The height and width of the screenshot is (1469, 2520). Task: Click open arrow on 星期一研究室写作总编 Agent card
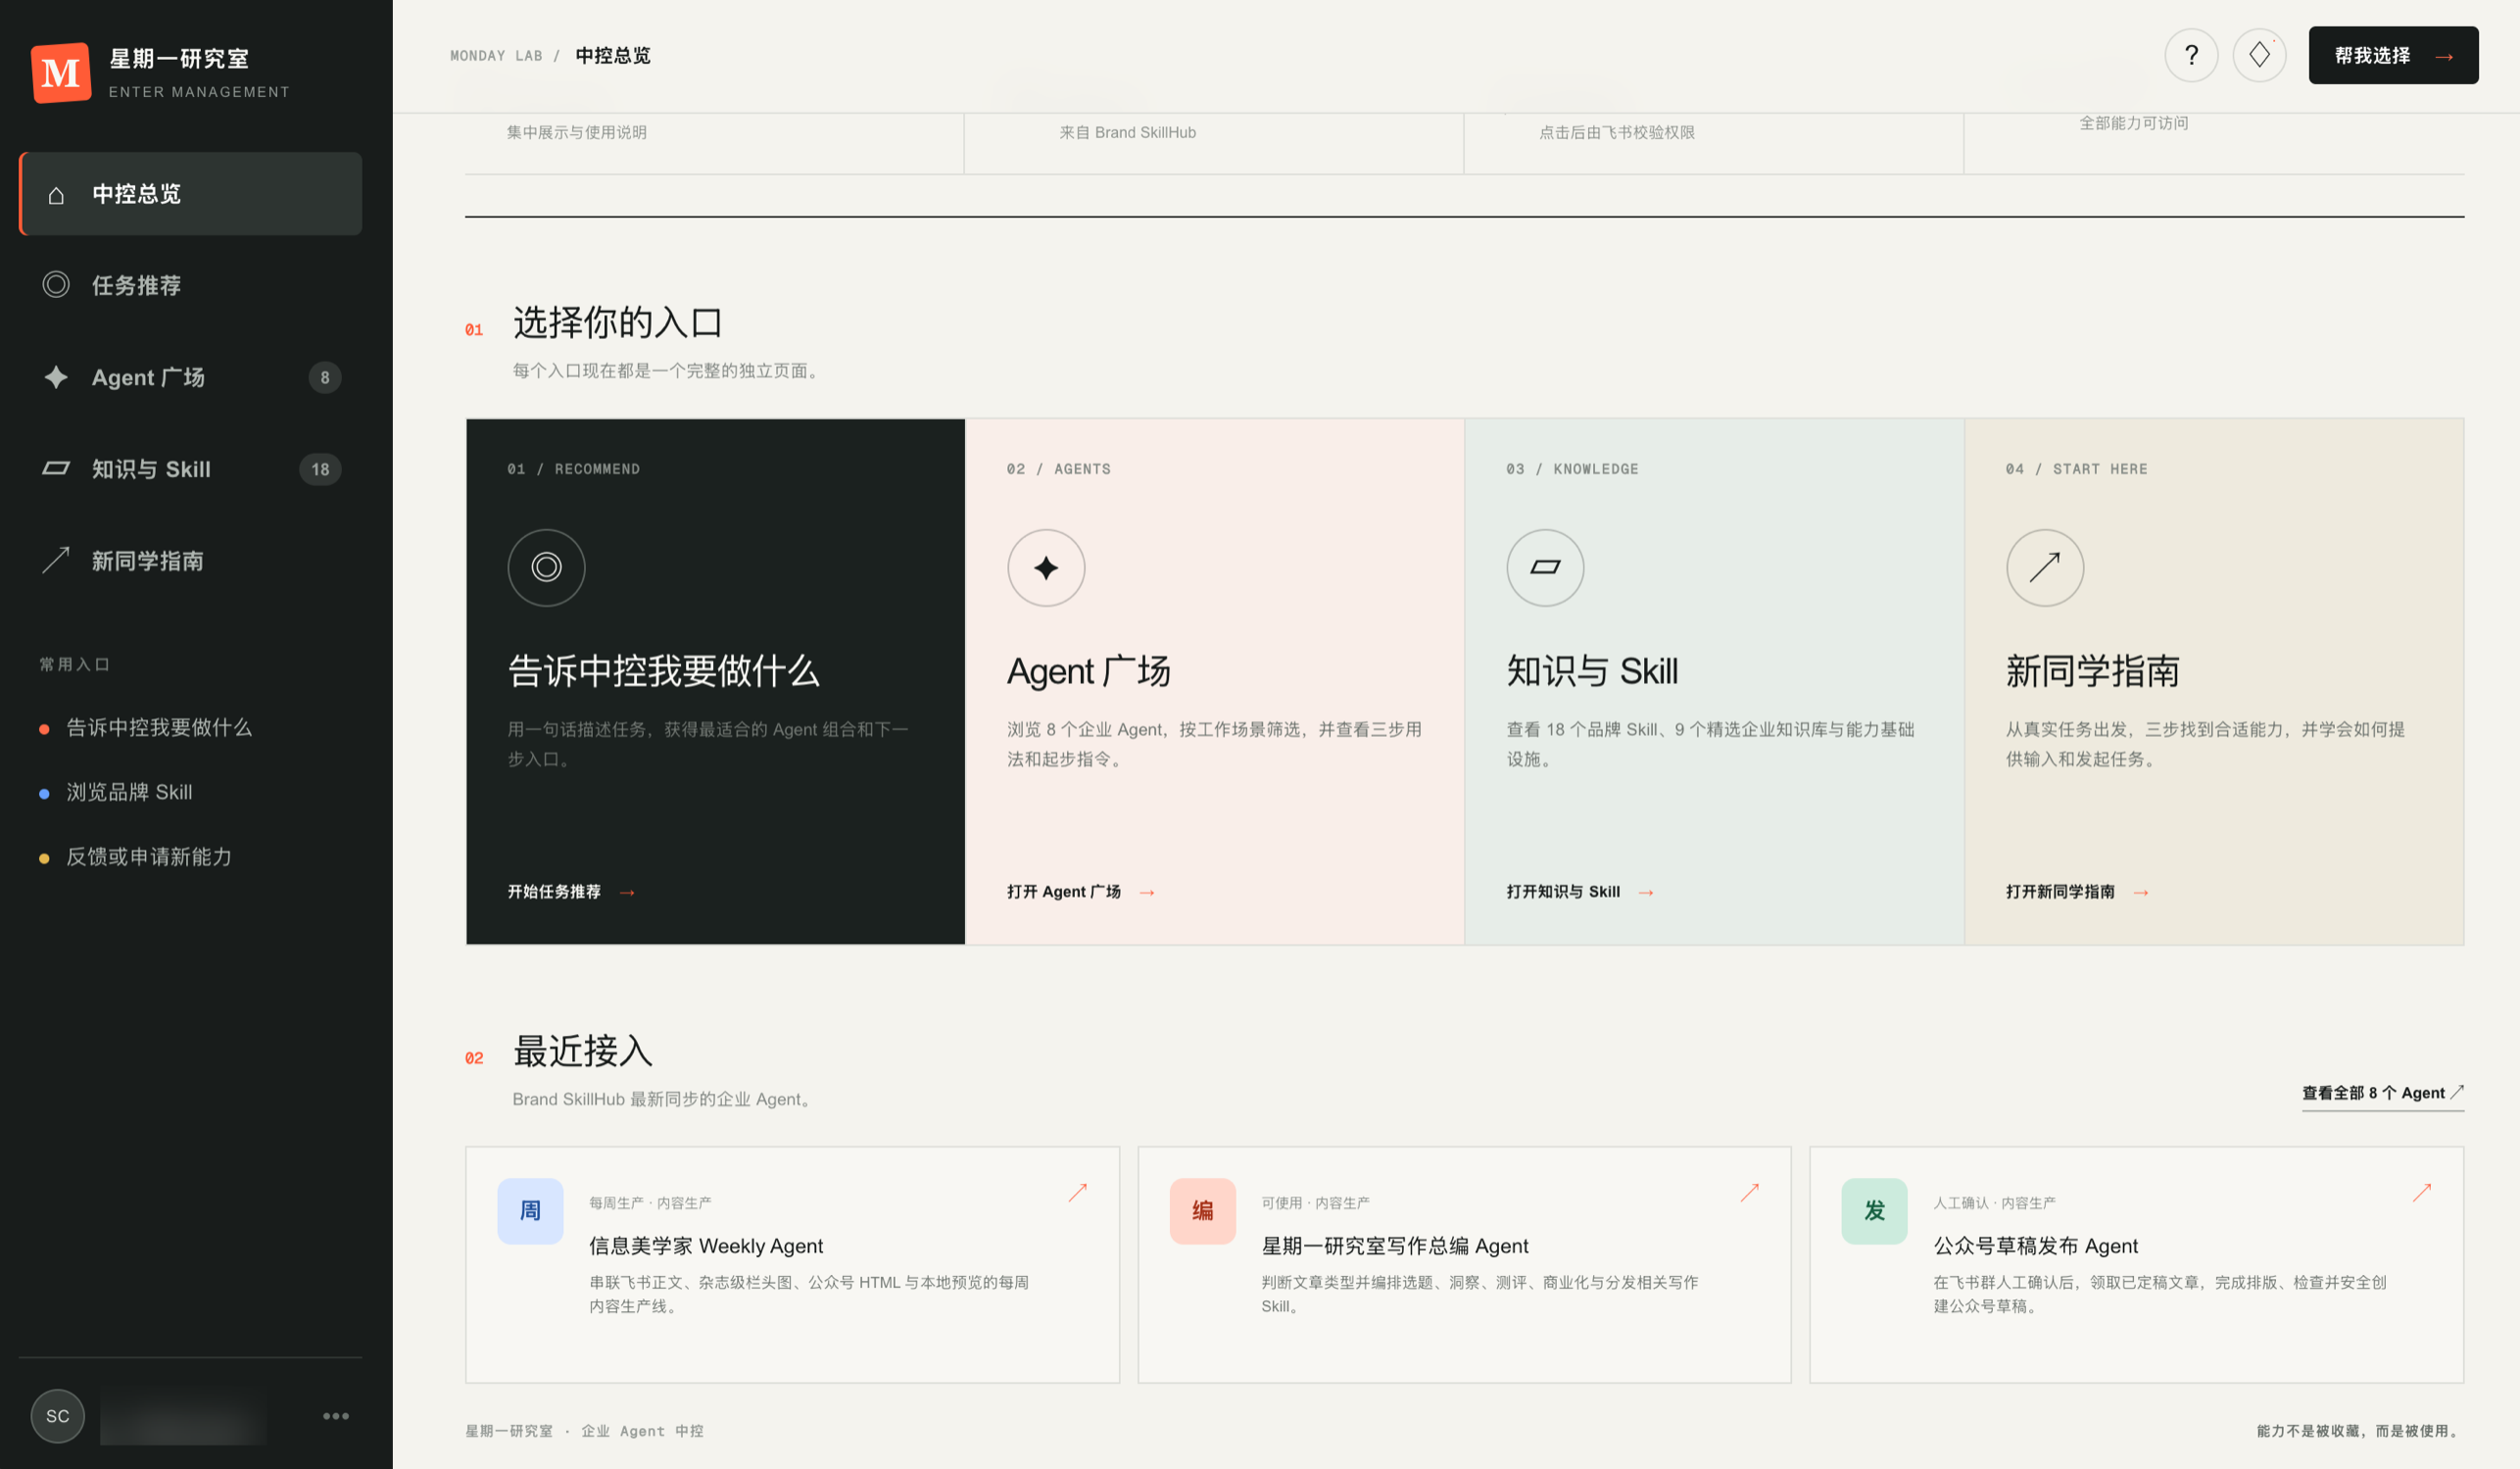1749,1193
